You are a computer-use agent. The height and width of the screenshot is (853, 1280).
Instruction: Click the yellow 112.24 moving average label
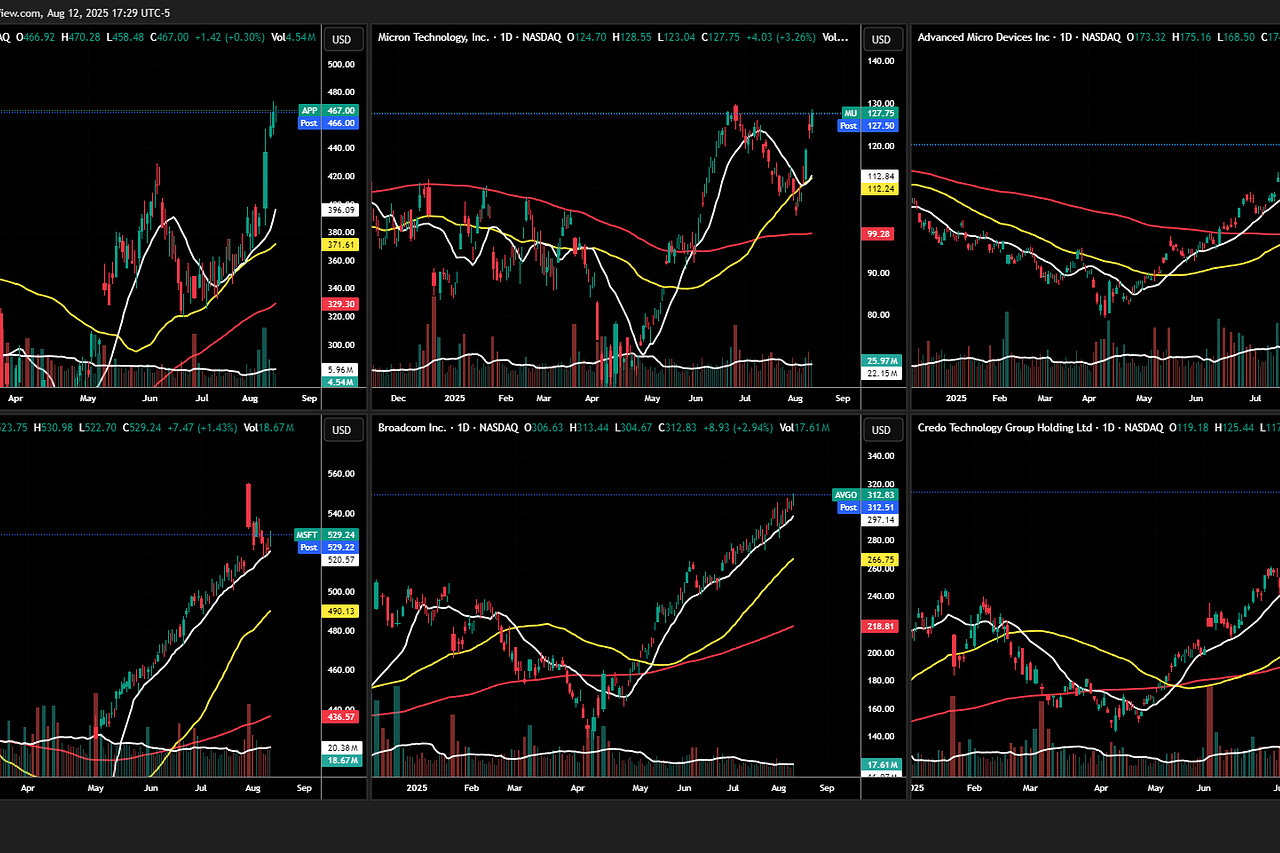coord(881,188)
